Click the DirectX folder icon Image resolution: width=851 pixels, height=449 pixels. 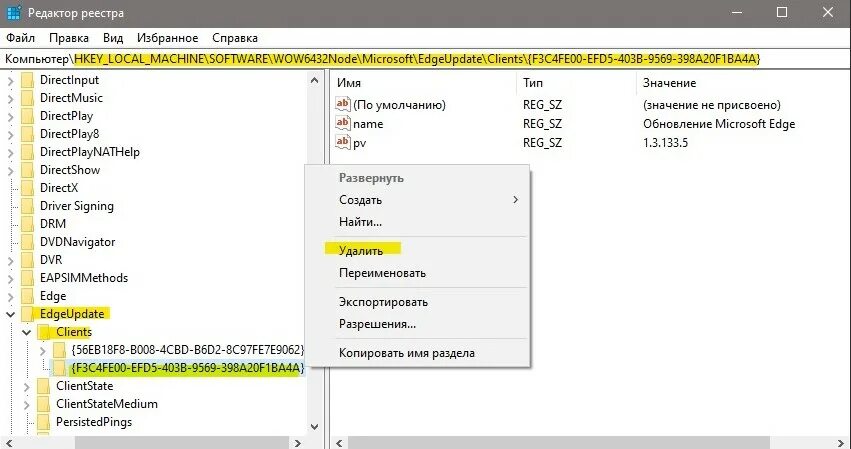27,188
